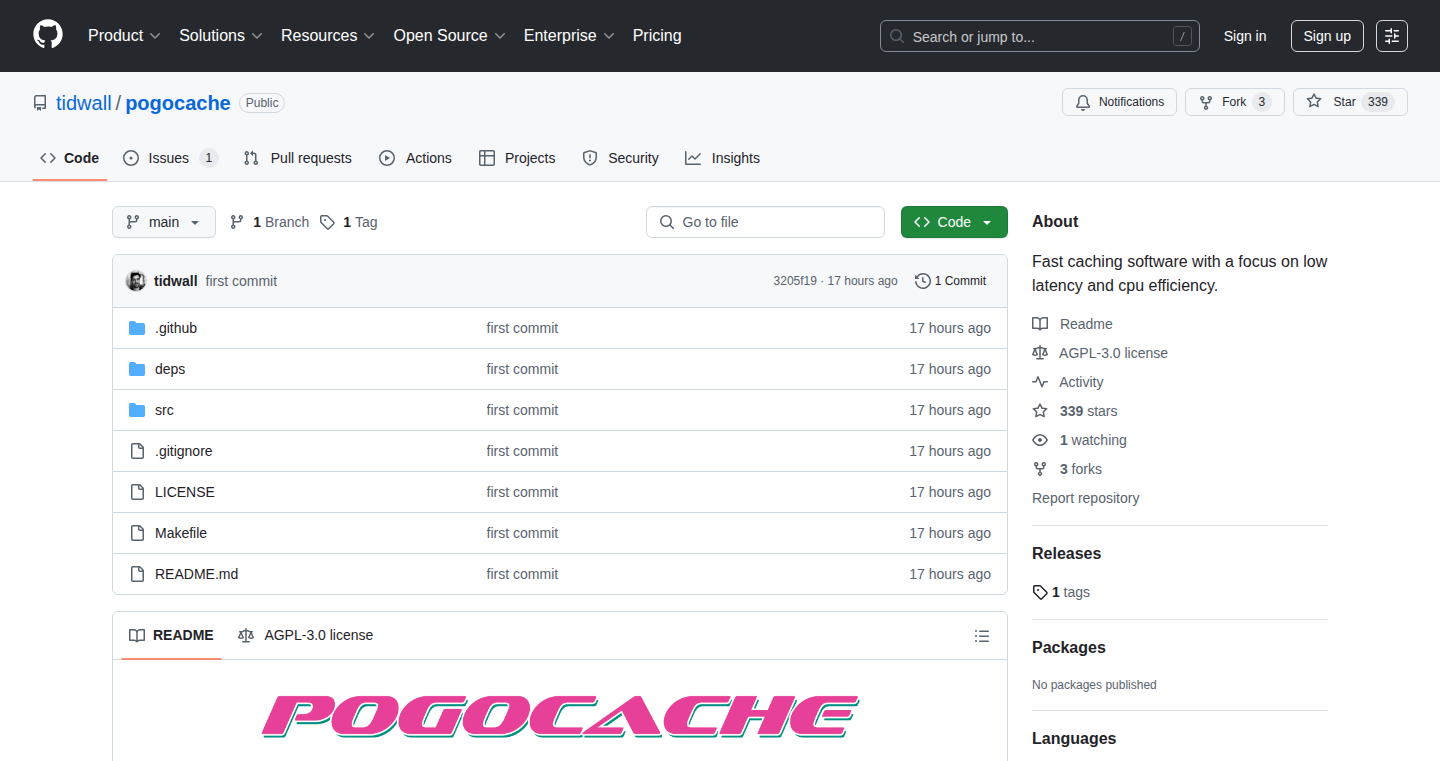Switch to the Code tab

pyautogui.click(x=70, y=158)
